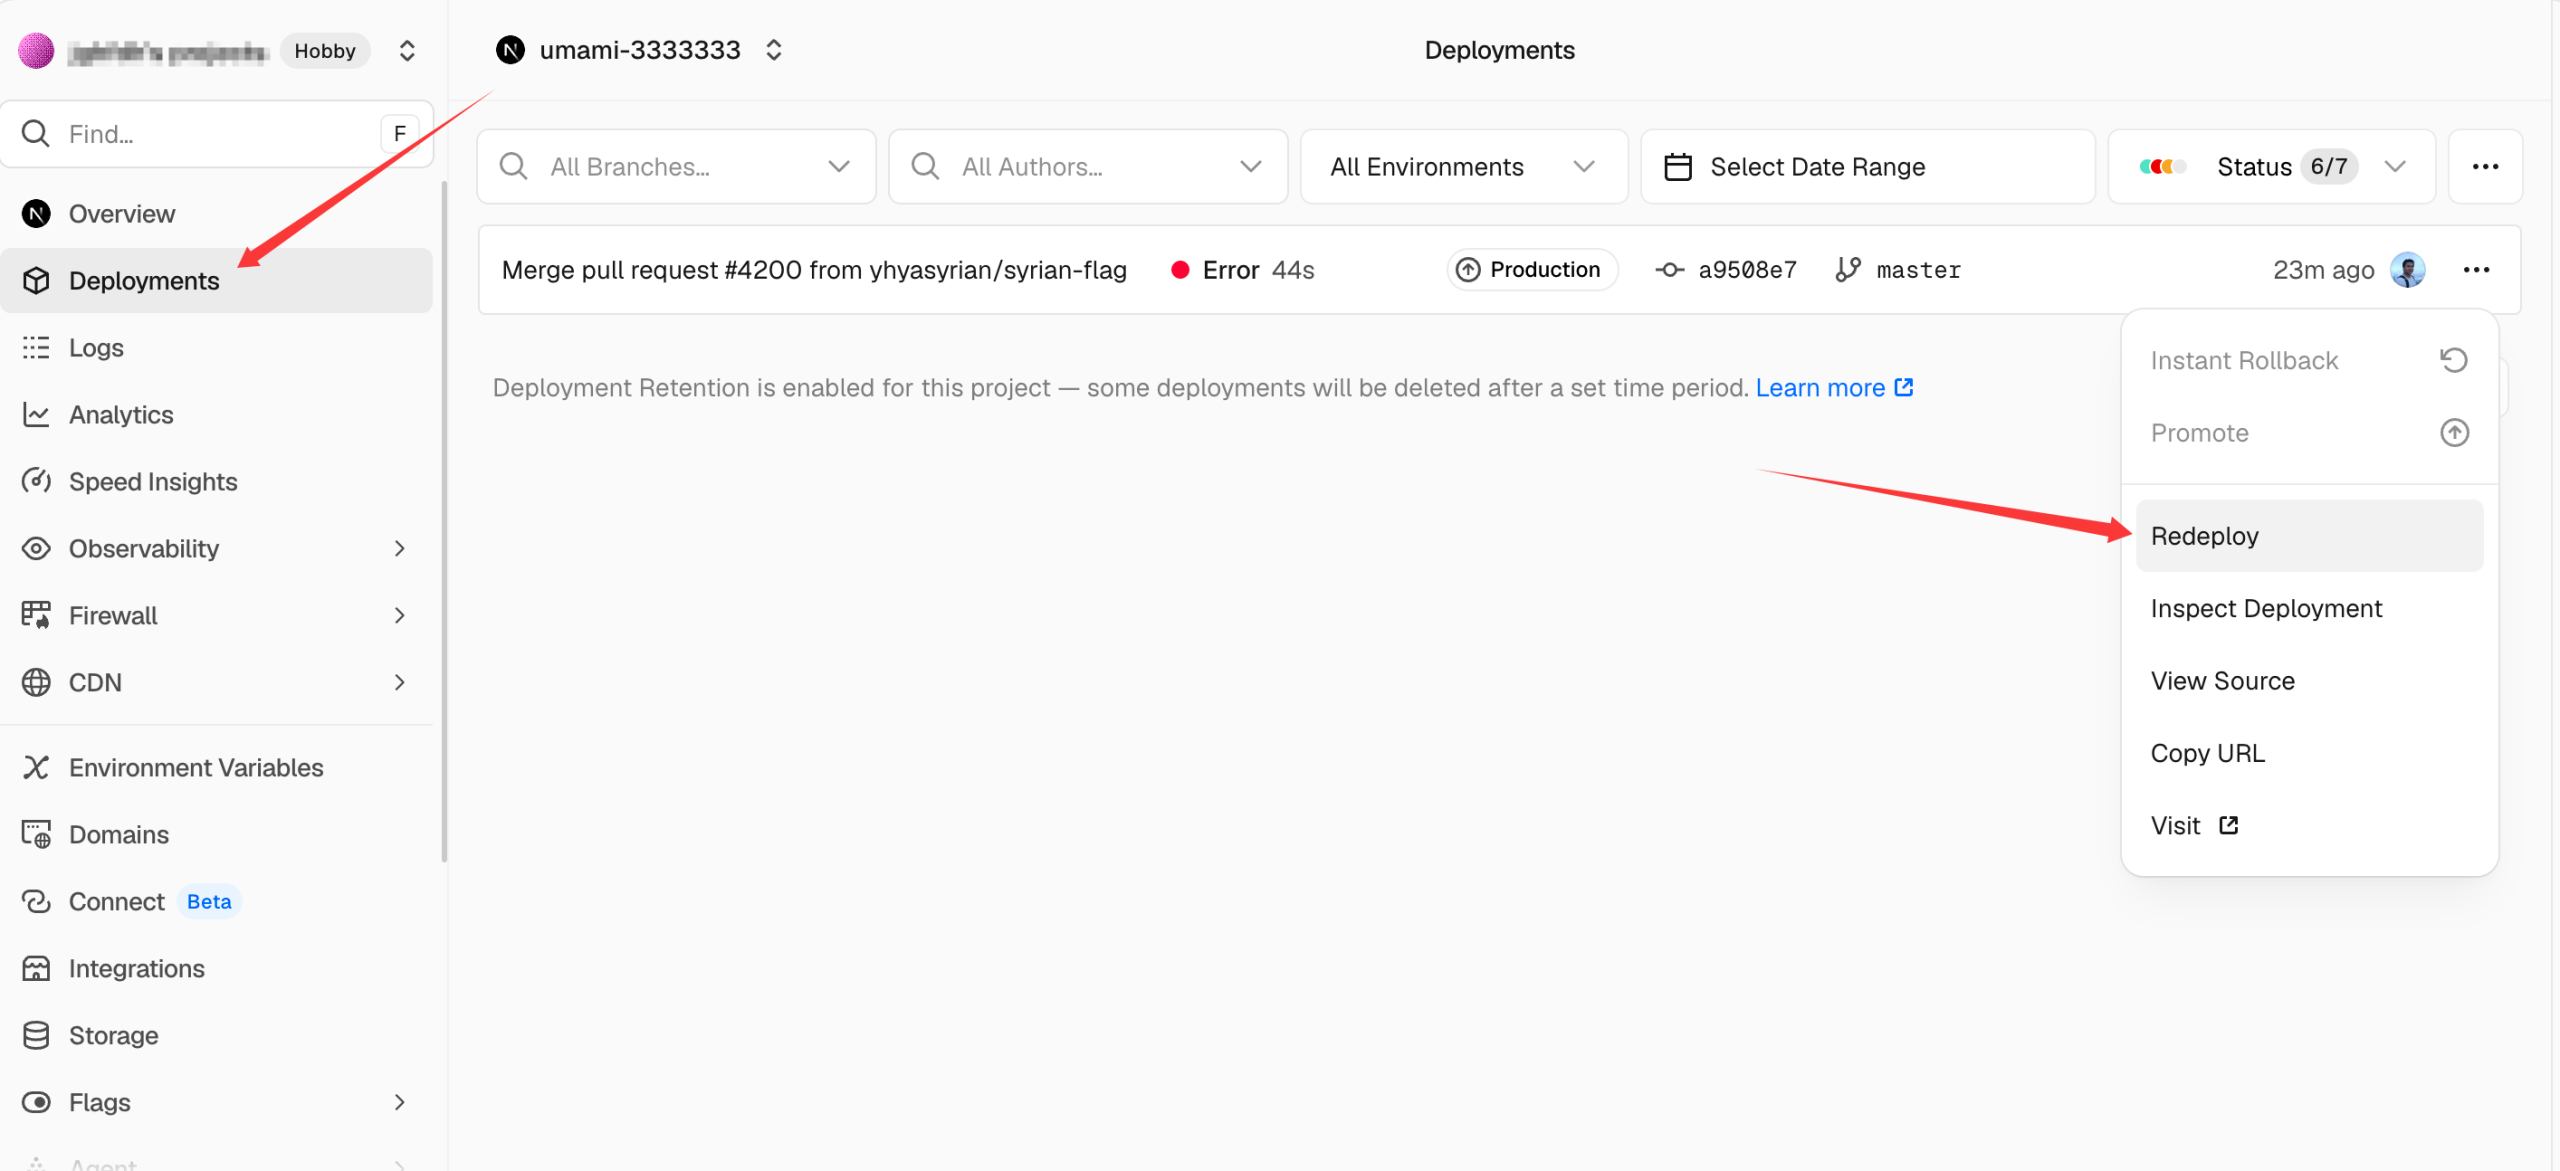Click the Firewall icon in sidebar
The width and height of the screenshot is (2560, 1171).
coord(36,615)
